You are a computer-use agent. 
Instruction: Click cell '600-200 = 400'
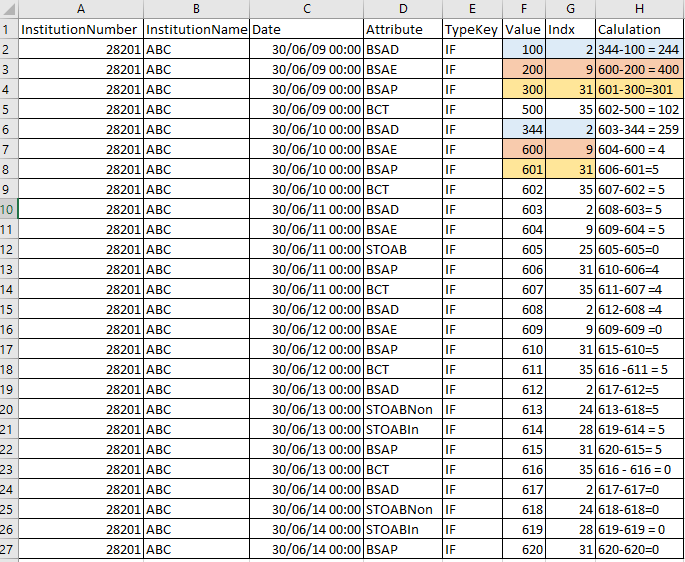coord(640,69)
